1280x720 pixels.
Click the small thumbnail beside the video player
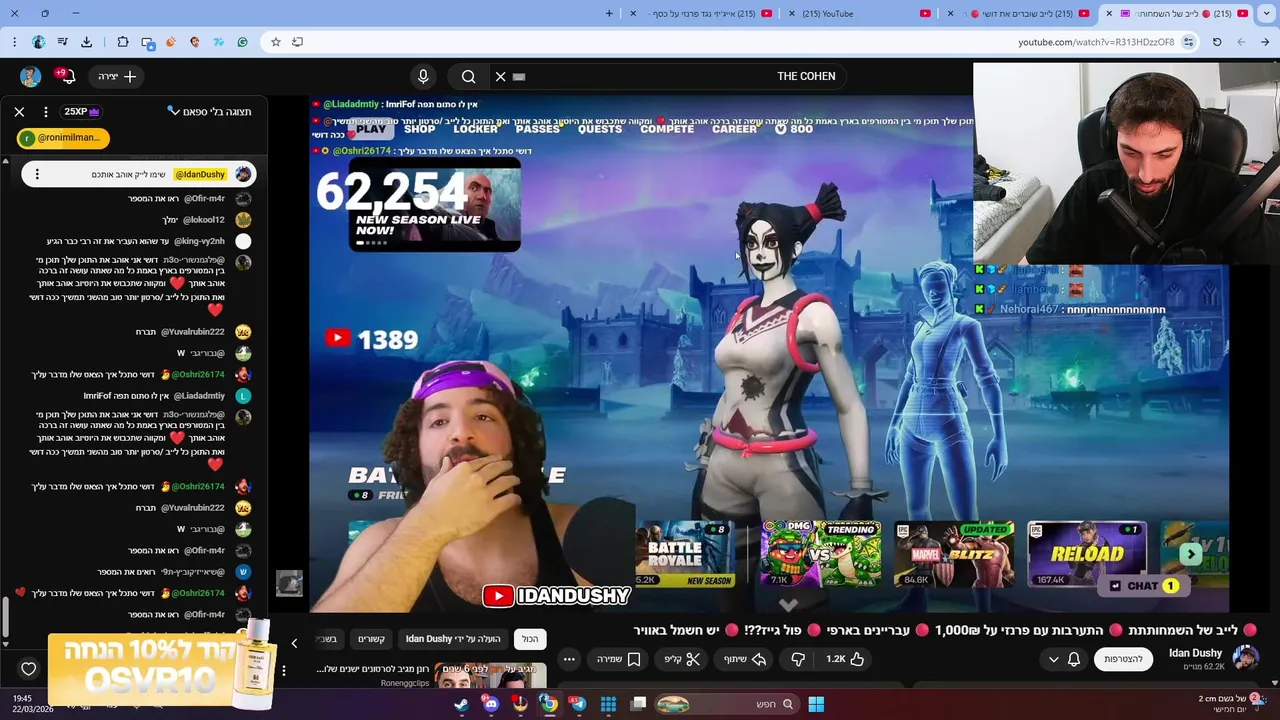[x=289, y=584]
